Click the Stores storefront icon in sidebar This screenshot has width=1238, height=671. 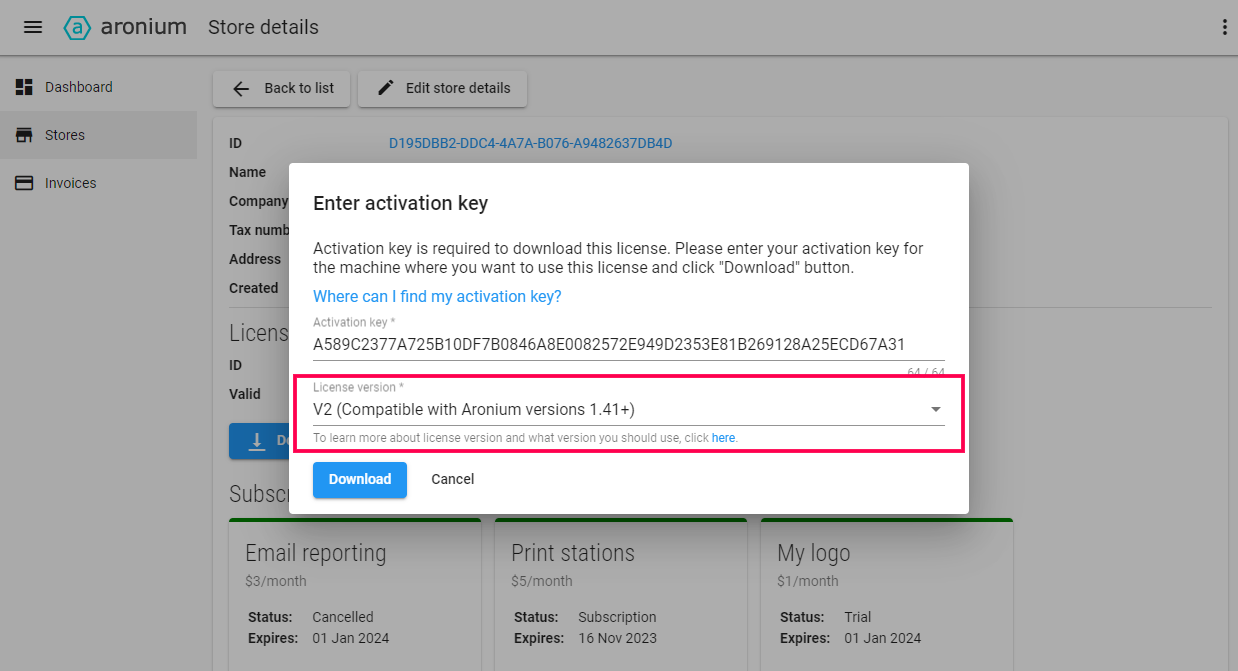point(24,135)
